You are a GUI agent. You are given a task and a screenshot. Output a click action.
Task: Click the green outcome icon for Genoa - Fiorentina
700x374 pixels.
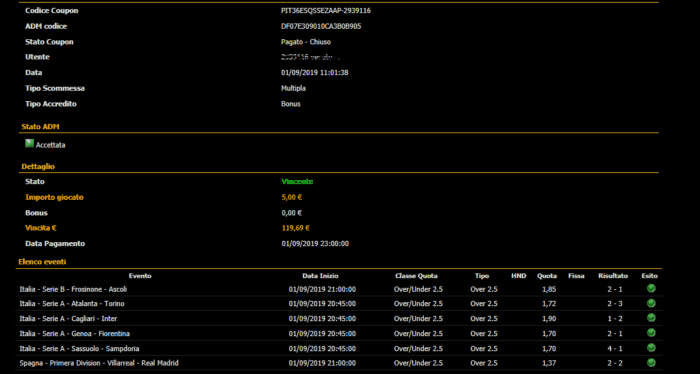pos(651,332)
